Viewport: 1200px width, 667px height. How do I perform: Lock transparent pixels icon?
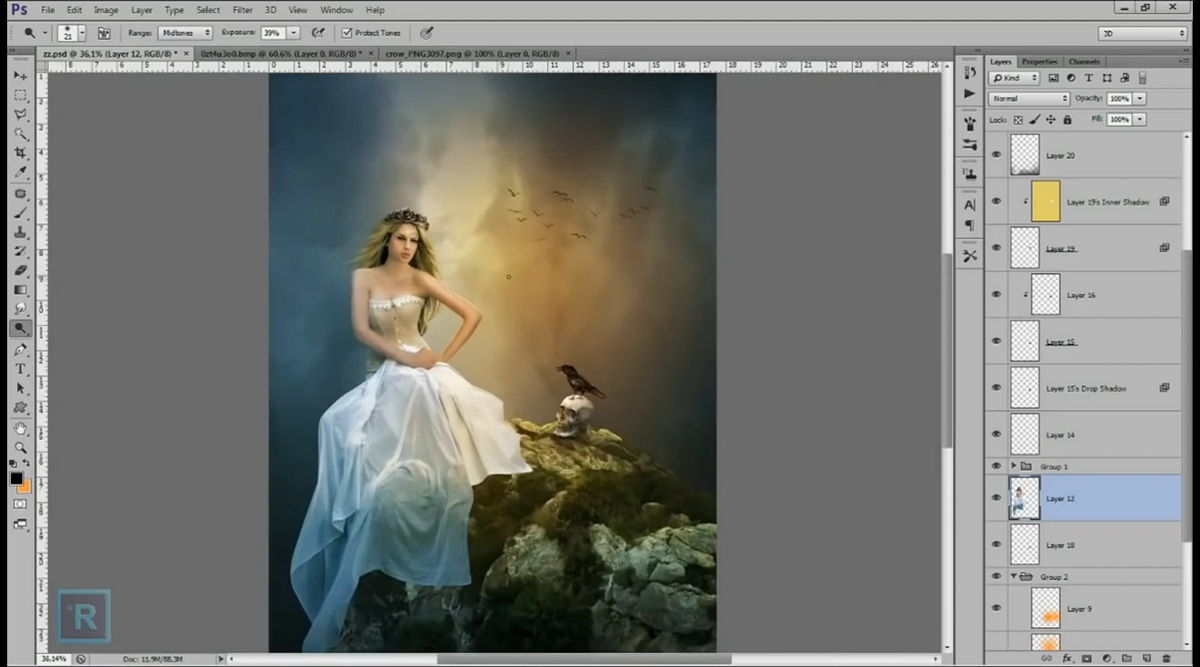tap(1019, 119)
